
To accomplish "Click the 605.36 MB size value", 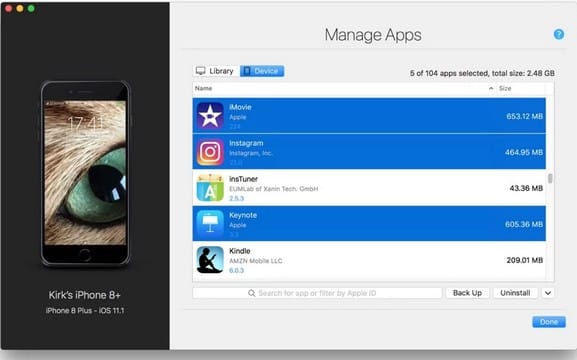I will point(524,224).
